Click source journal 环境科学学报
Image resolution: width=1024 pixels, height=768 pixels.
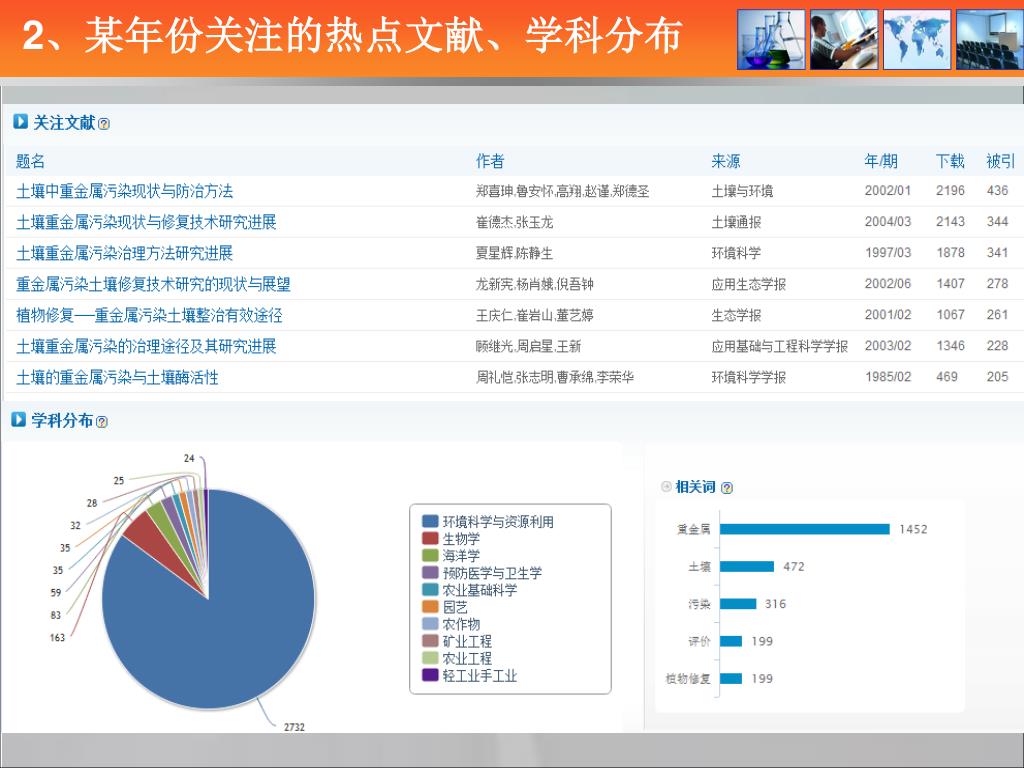(748, 377)
